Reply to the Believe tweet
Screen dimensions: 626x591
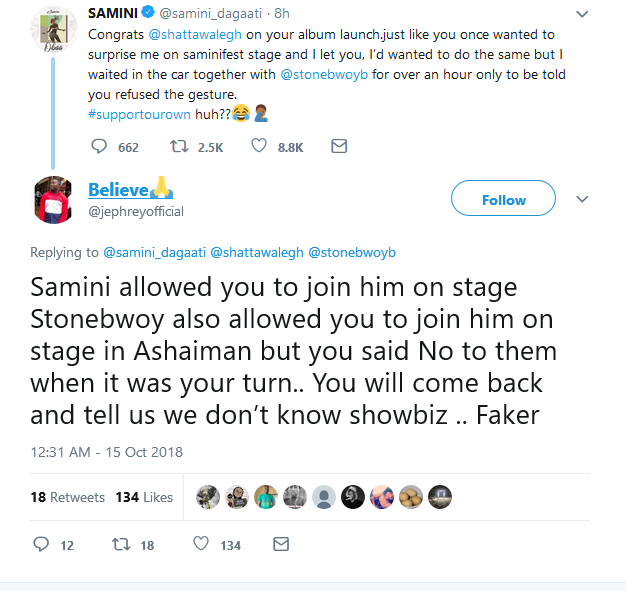pyautogui.click(x=41, y=544)
